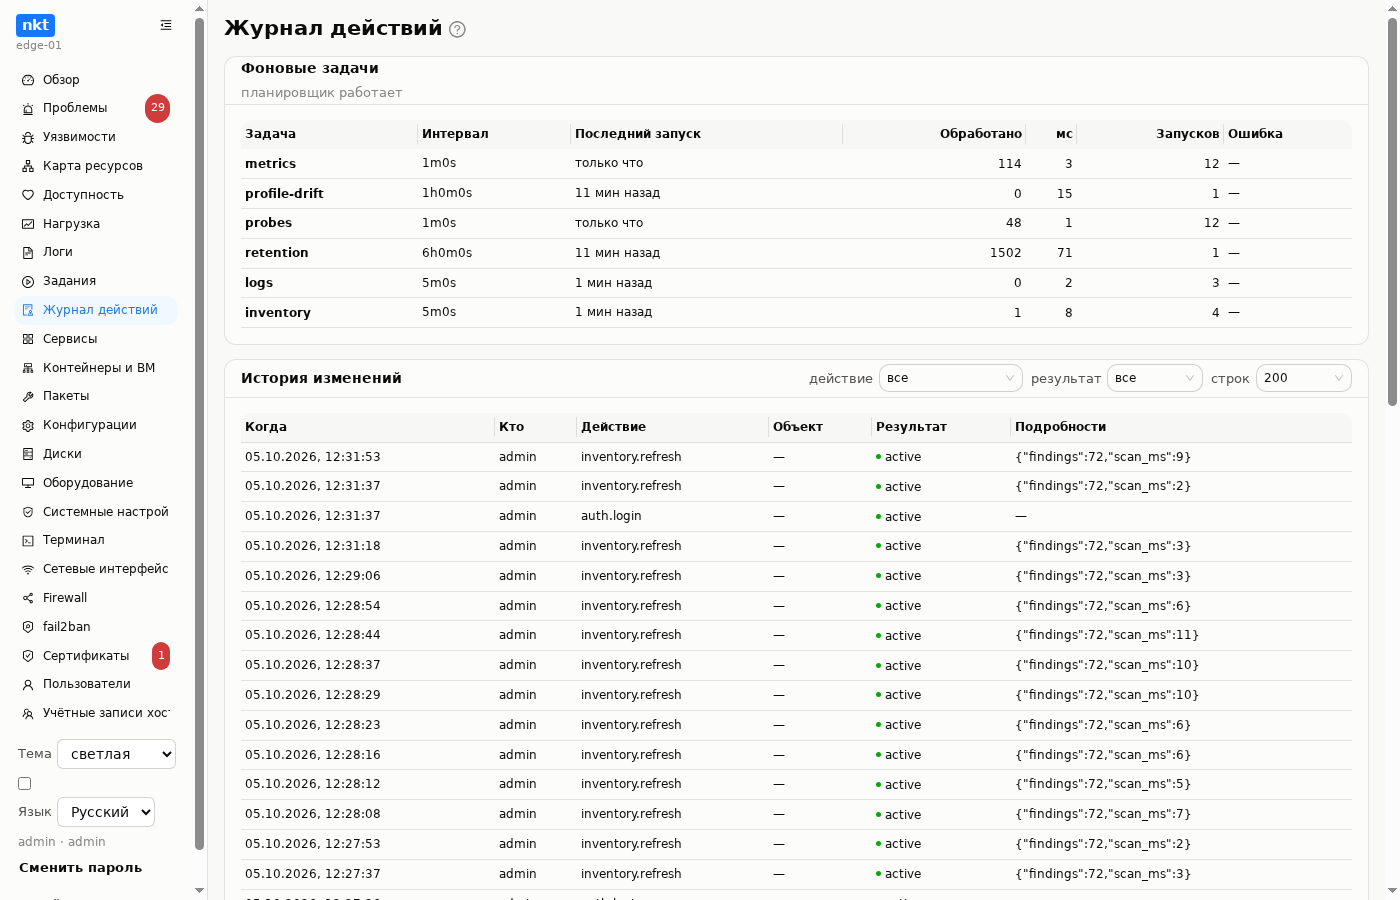
Task: Collapse the sidebar with the menu toggle icon
Action: click(x=166, y=25)
